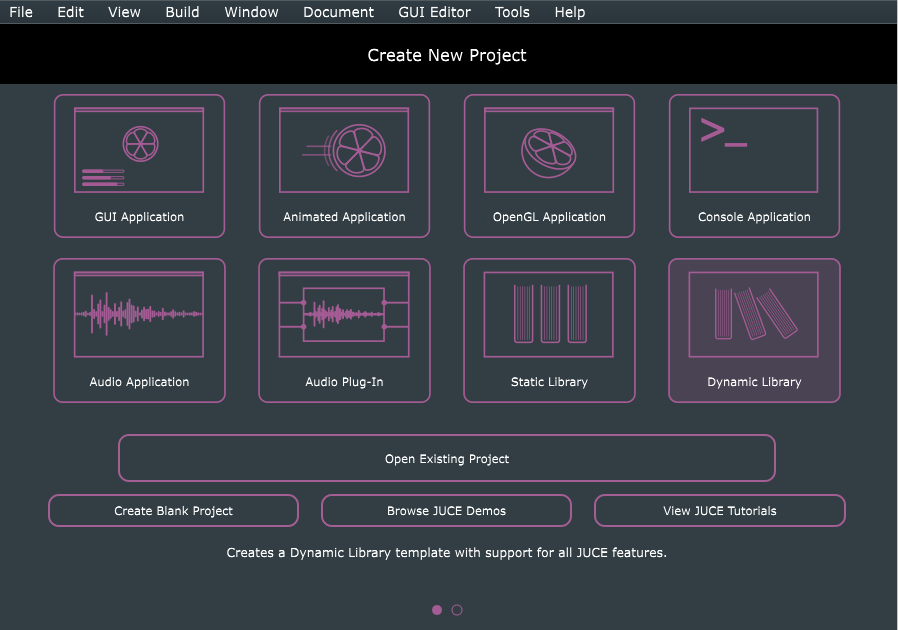The width and height of the screenshot is (898, 630).
Task: Choose the Audio Application waveform icon
Action: pyautogui.click(x=139, y=314)
